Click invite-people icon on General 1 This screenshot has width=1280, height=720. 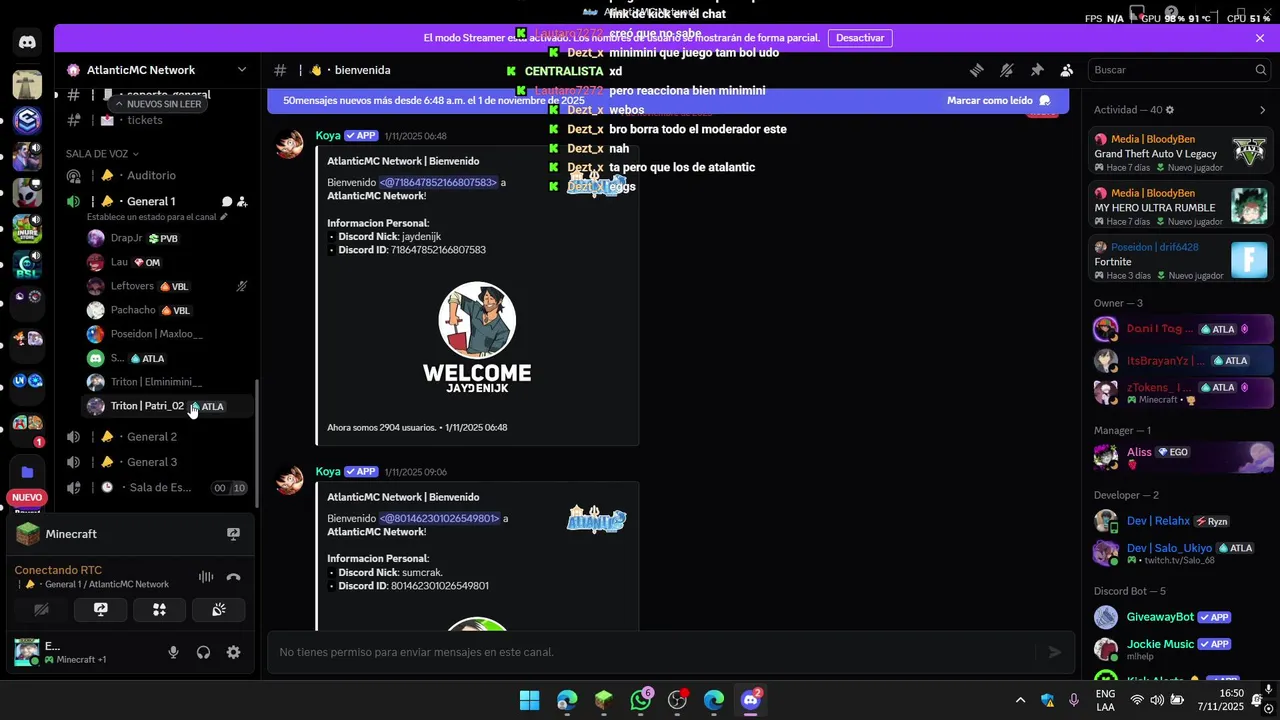pyautogui.click(x=242, y=202)
